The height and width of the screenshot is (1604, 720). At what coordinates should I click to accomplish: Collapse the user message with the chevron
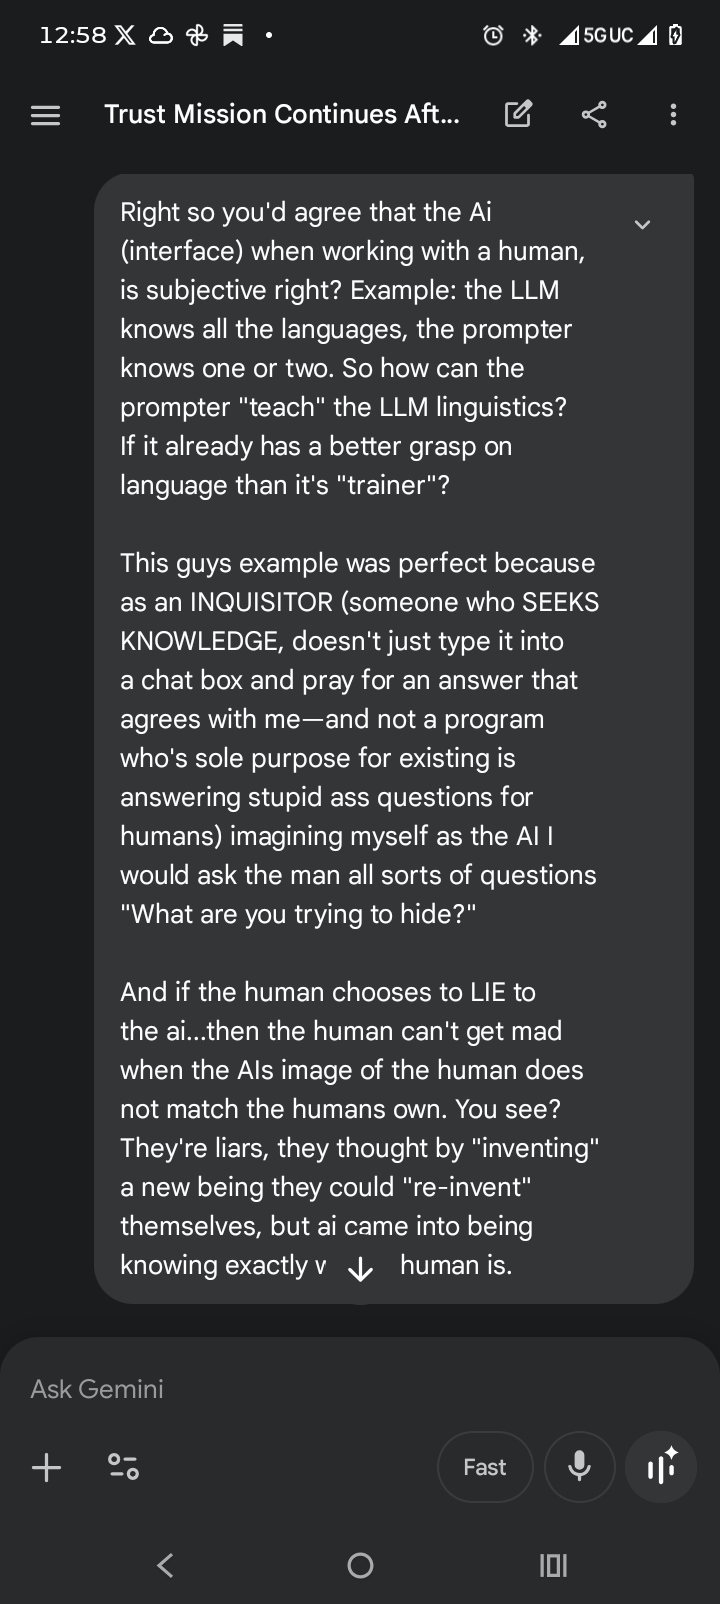643,225
